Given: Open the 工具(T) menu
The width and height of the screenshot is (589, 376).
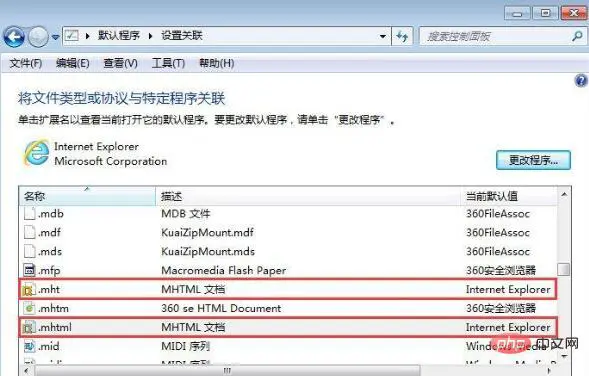Looking at the screenshot, I should [168, 63].
